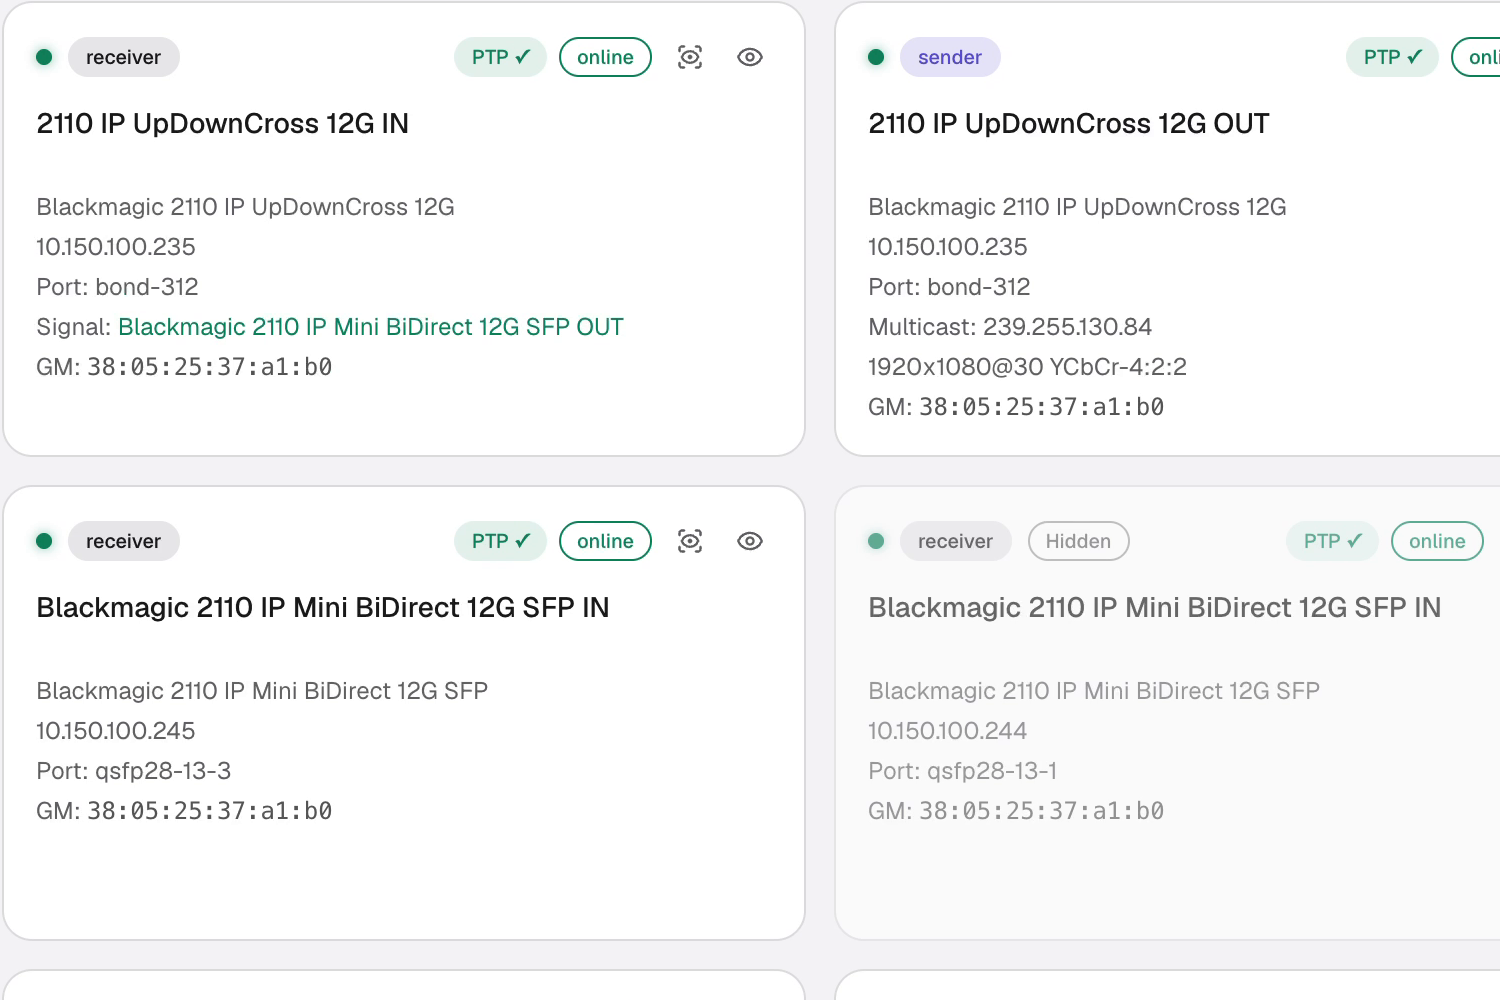
Task: Click GM address on UpDownCross 12G IN card
Action: pyautogui.click(x=210, y=367)
